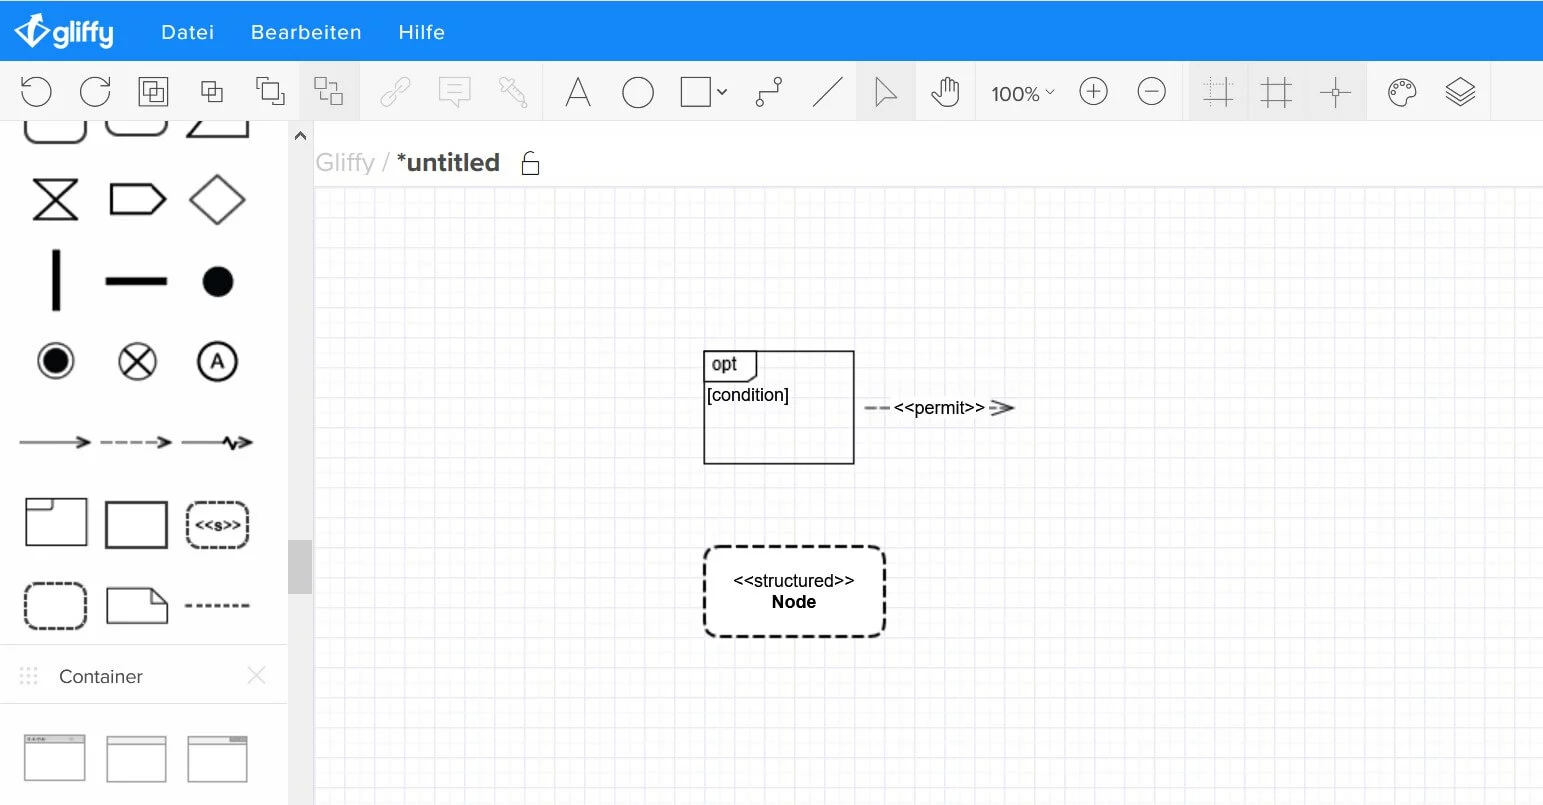Viewport: 1543px width, 805px height.
Task: Pick the container with right header button
Action: coord(217,758)
